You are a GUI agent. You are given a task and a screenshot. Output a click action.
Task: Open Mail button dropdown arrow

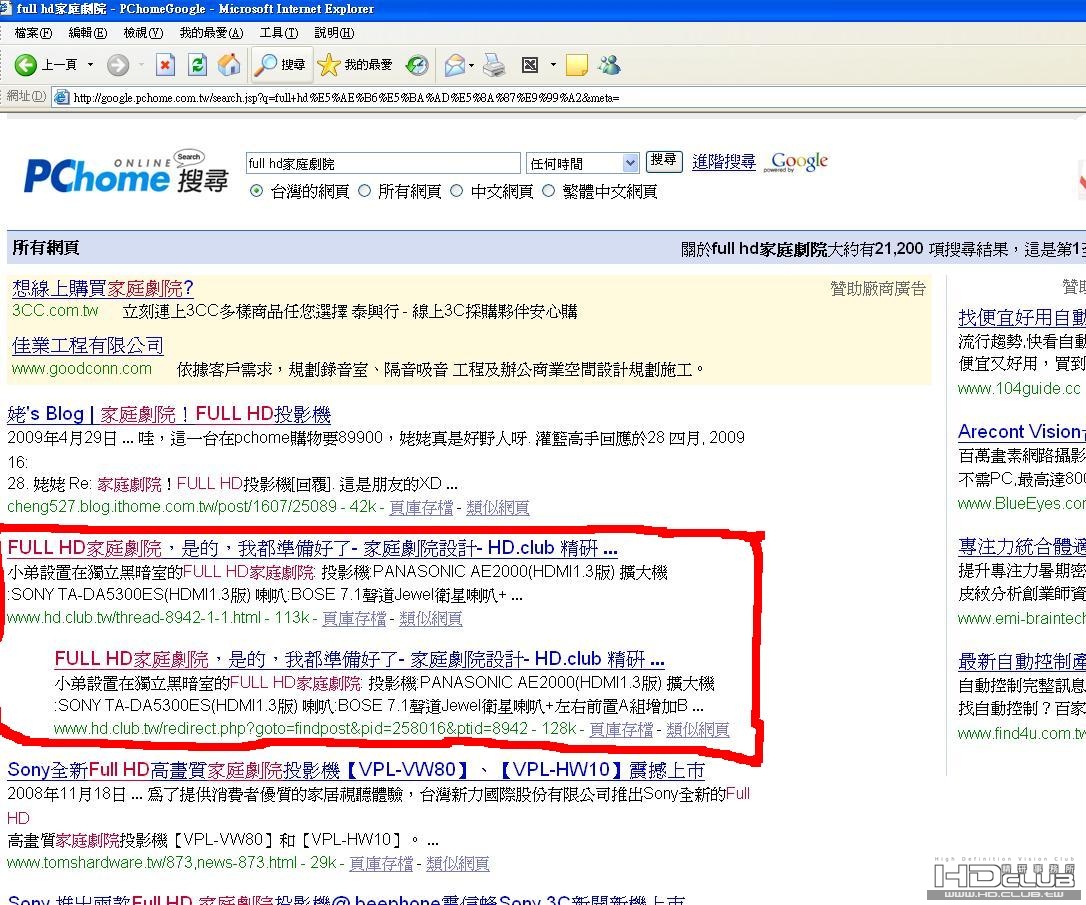[x=472, y=66]
